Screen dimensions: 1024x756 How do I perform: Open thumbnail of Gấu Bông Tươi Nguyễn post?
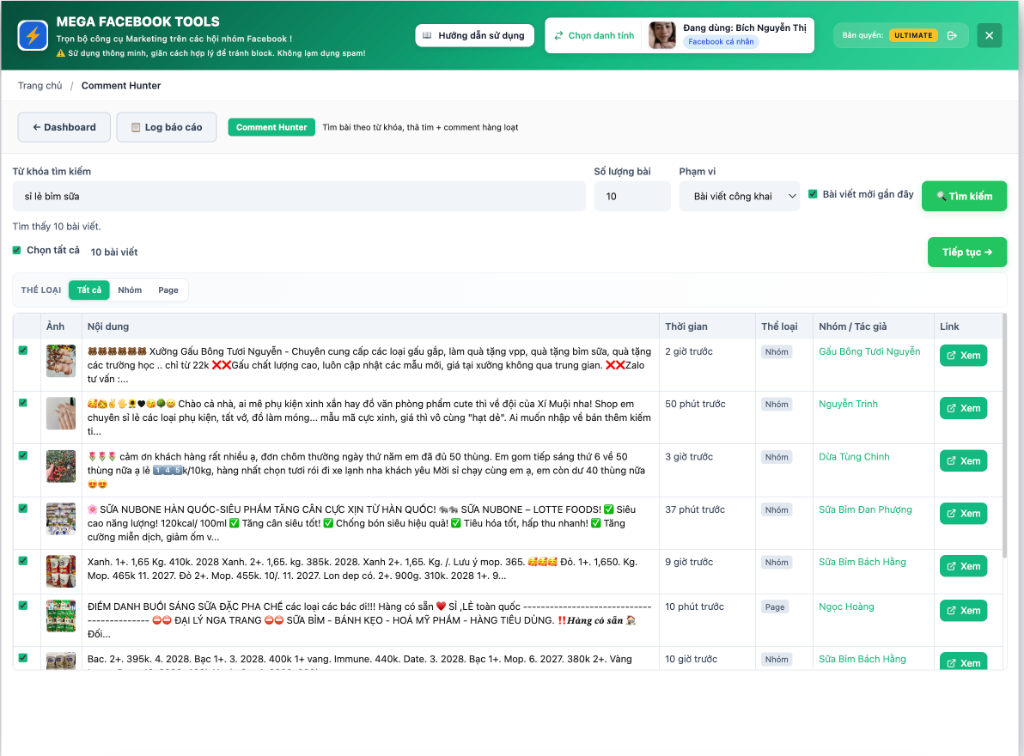[61, 361]
